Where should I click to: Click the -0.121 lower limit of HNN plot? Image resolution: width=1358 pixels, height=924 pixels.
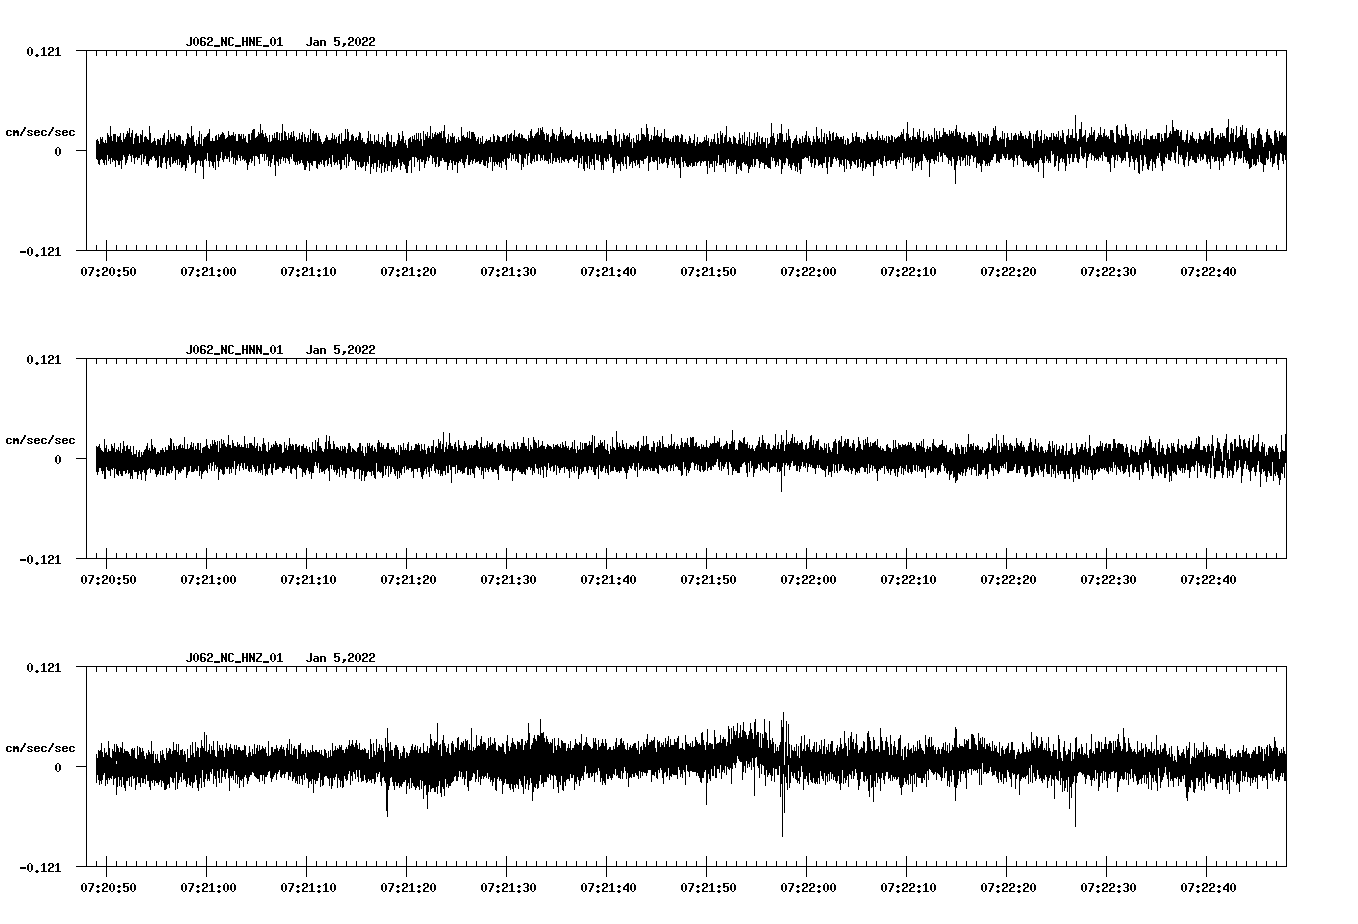pyautogui.click(x=40, y=559)
